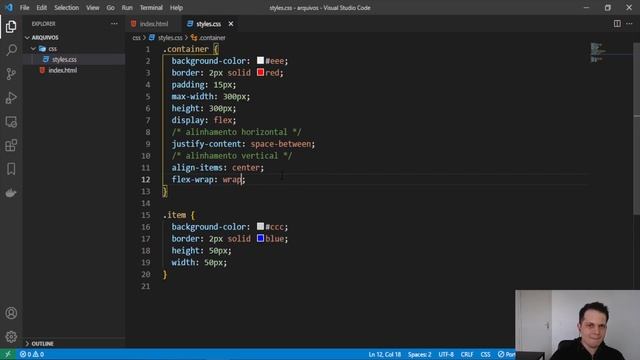Open the Accounts menu icon
640x360 pixels.
tap(11, 313)
